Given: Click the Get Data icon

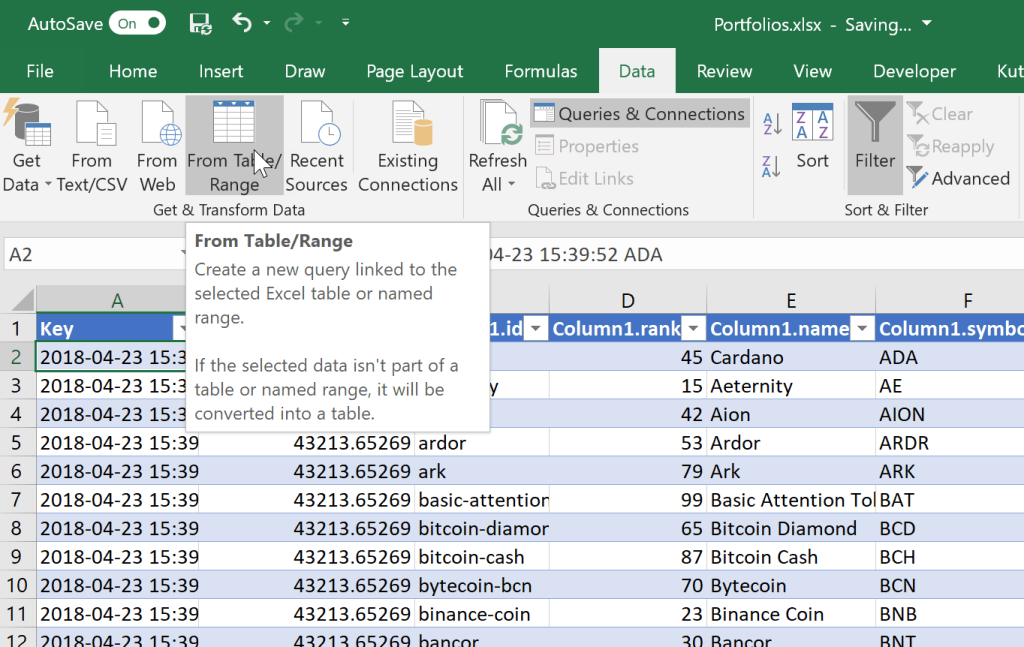Looking at the screenshot, I should 26,124.
